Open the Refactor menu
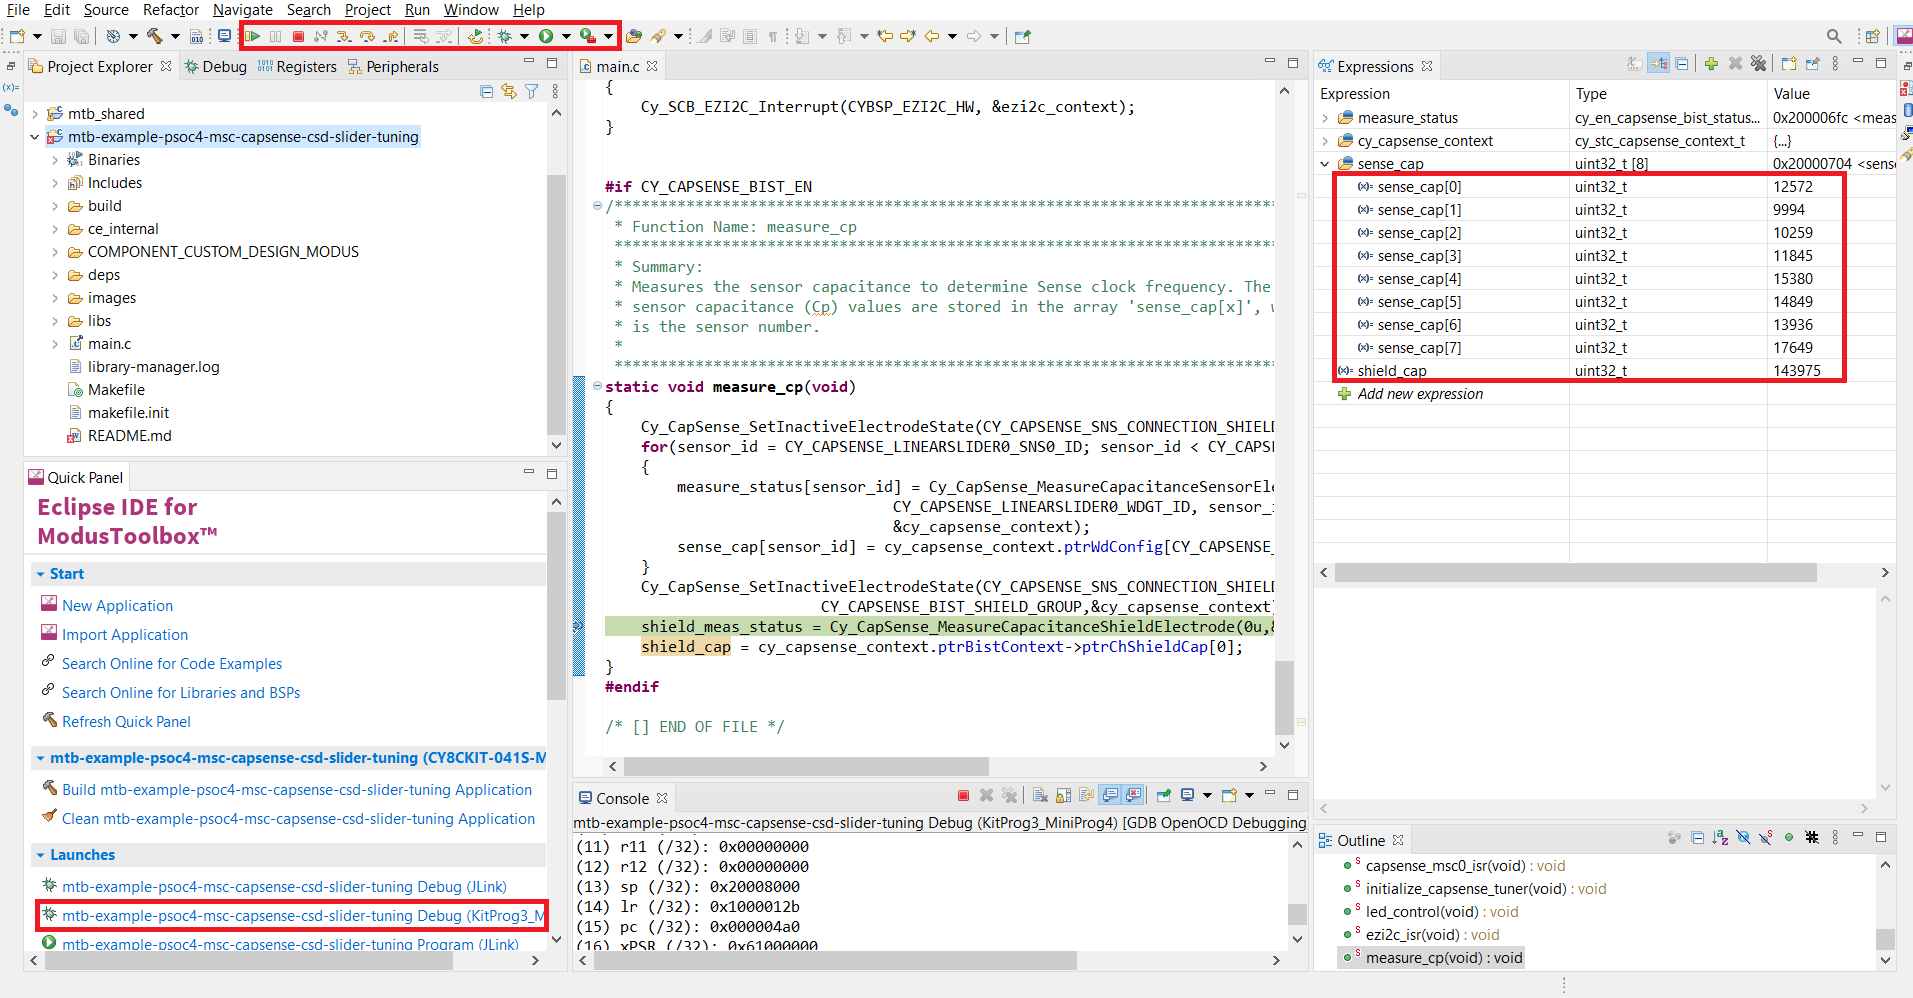Screen dimensions: 1913x998 point(171,10)
